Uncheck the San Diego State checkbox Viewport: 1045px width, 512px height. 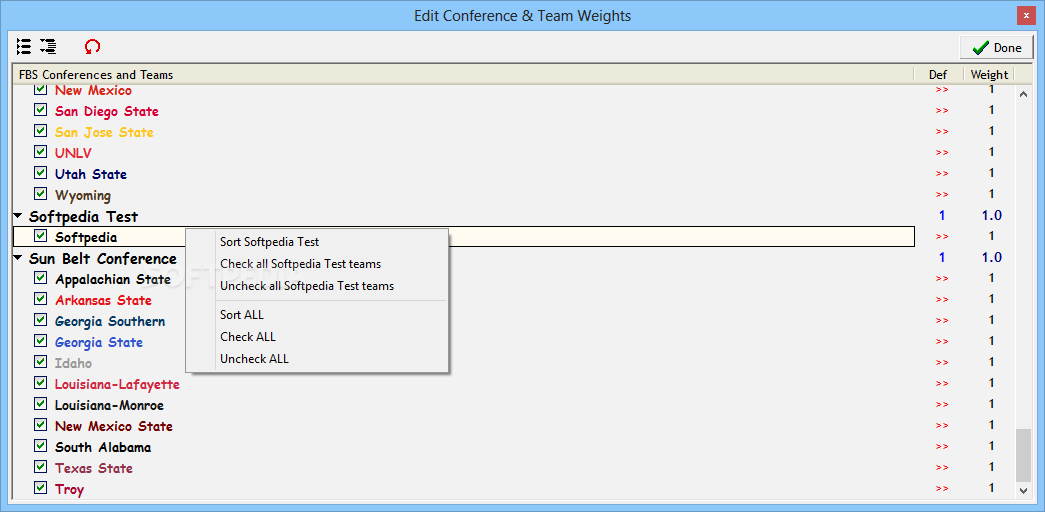[41, 110]
